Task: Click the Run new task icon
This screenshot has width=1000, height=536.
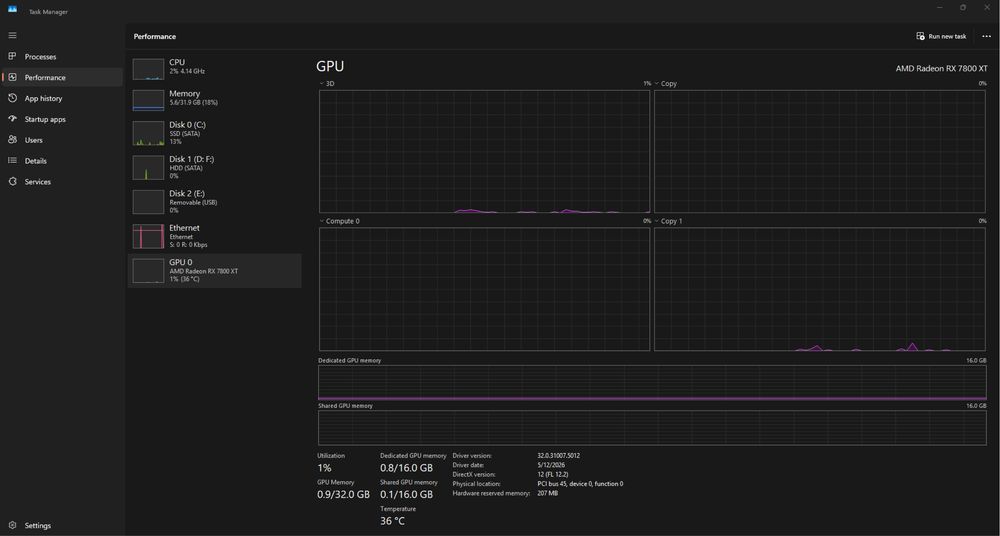Action: pyautogui.click(x=920, y=36)
